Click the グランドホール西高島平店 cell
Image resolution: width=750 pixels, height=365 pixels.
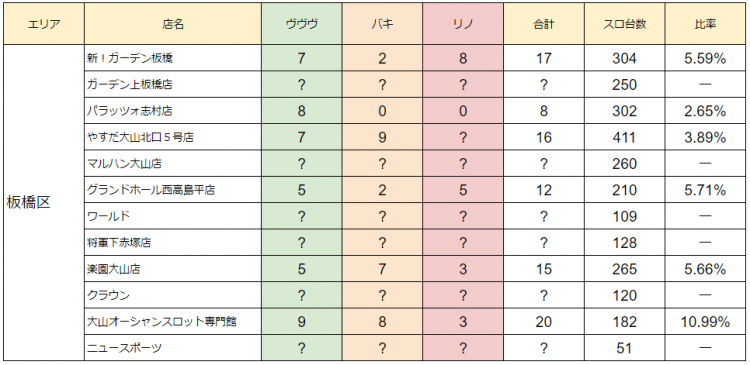(173, 190)
